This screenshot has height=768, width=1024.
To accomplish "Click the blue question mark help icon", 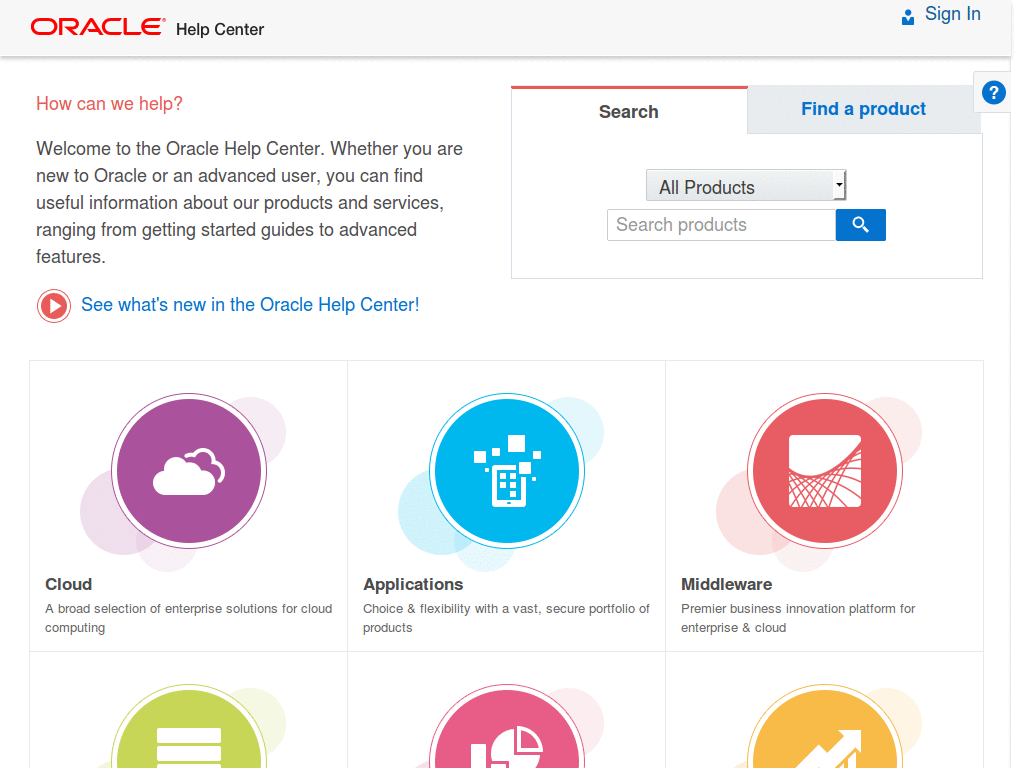I will coord(993,93).
